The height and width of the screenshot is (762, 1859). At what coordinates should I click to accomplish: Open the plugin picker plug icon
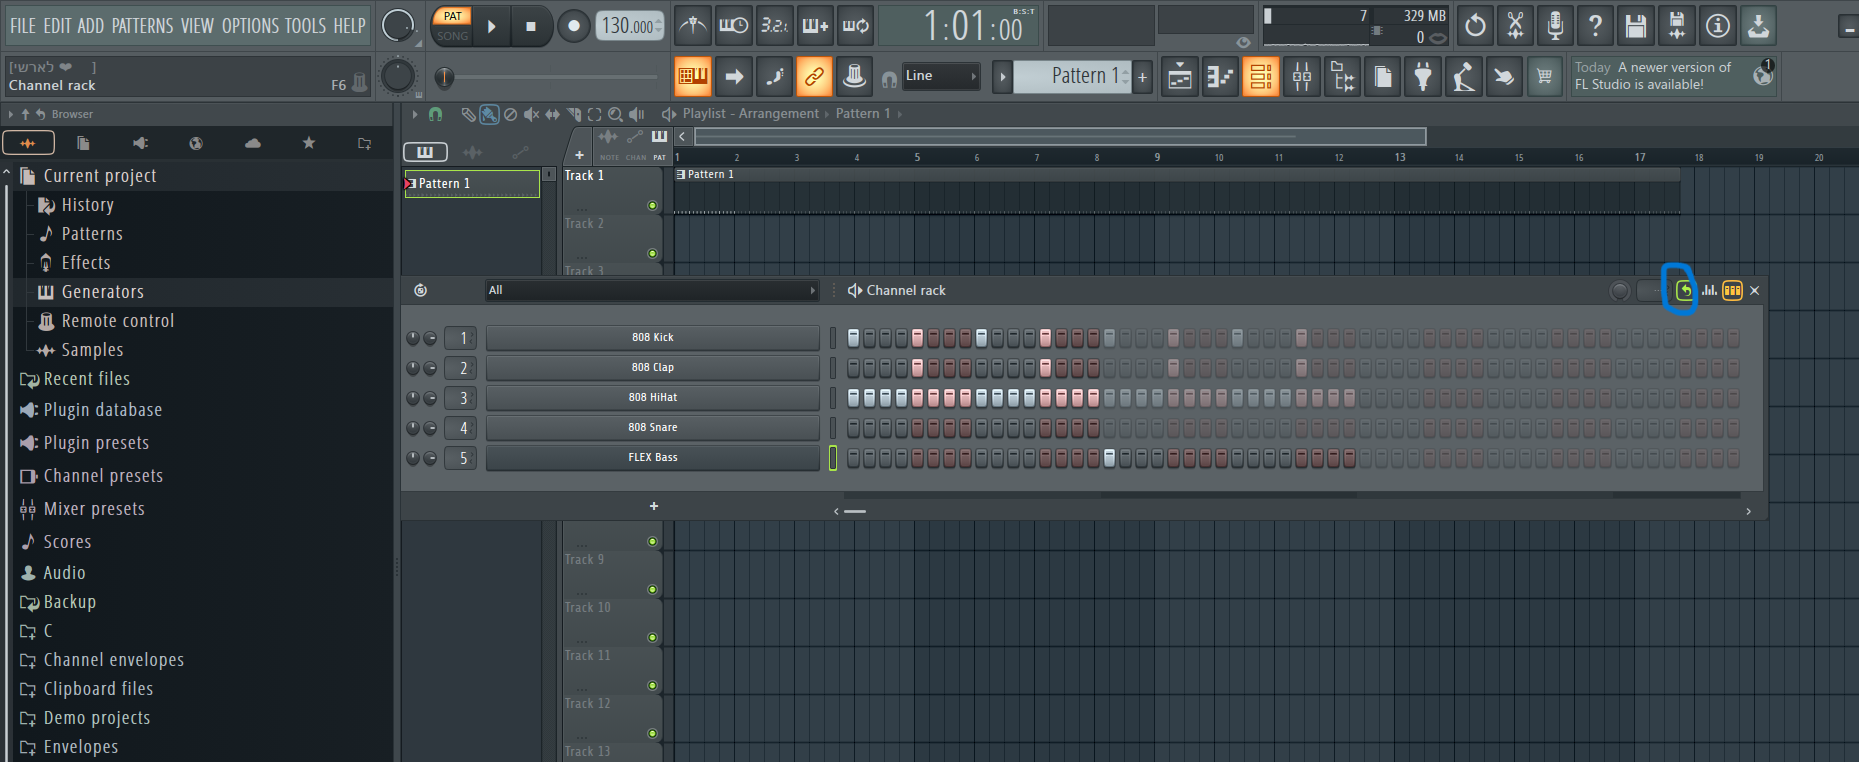pos(1423,76)
